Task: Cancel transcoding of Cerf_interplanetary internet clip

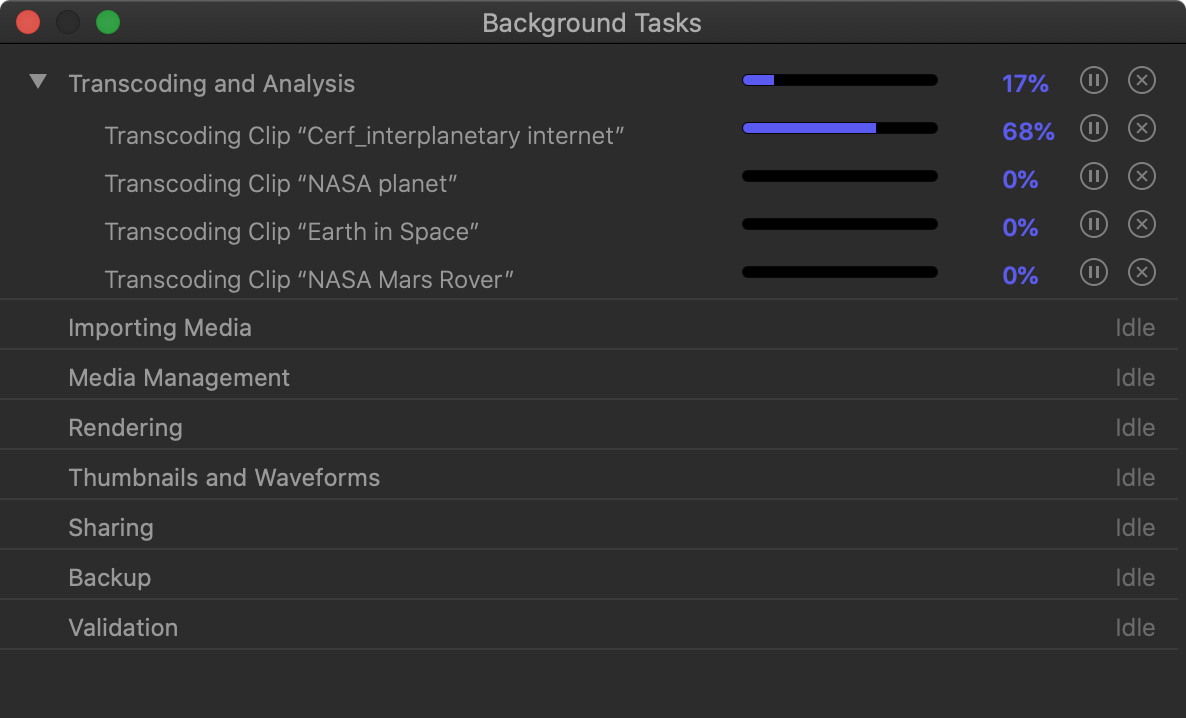Action: tap(1142, 128)
